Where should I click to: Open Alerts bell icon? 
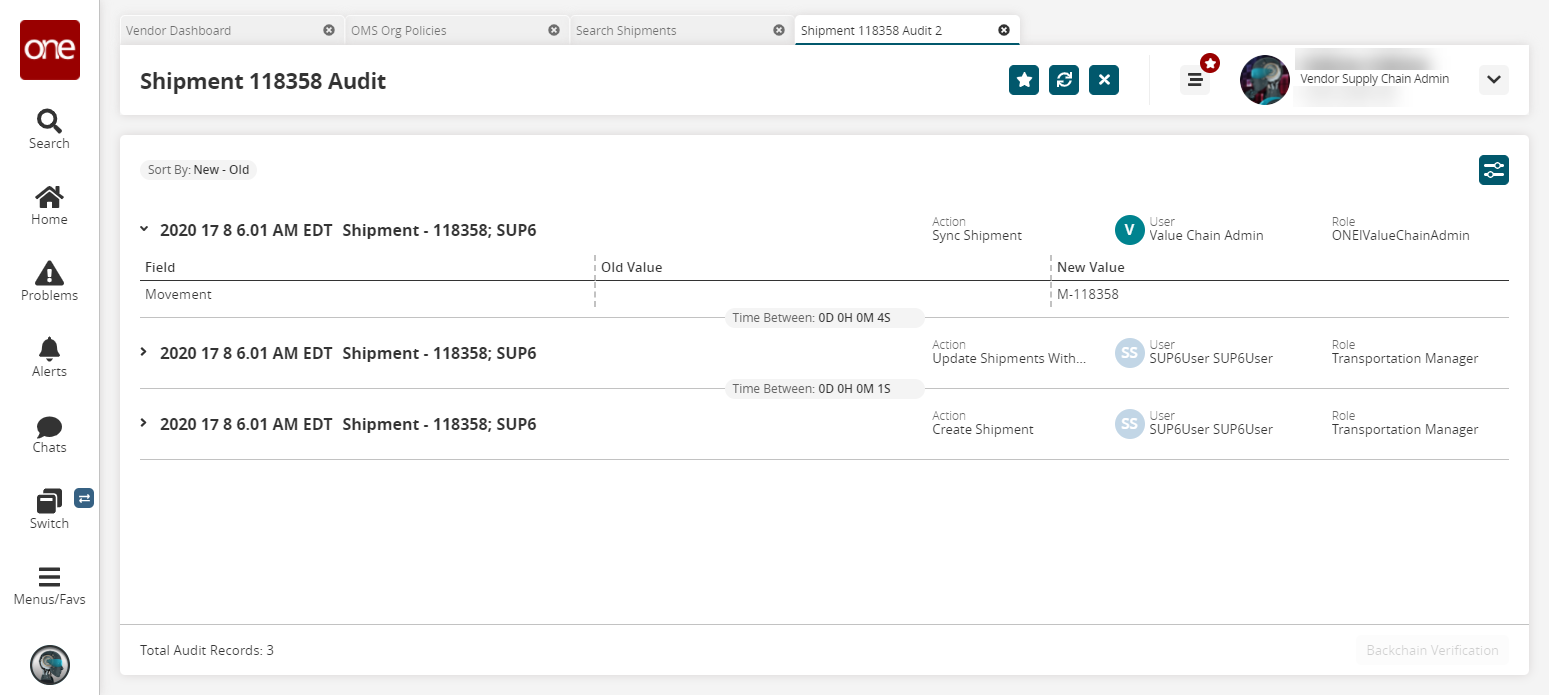click(x=49, y=357)
